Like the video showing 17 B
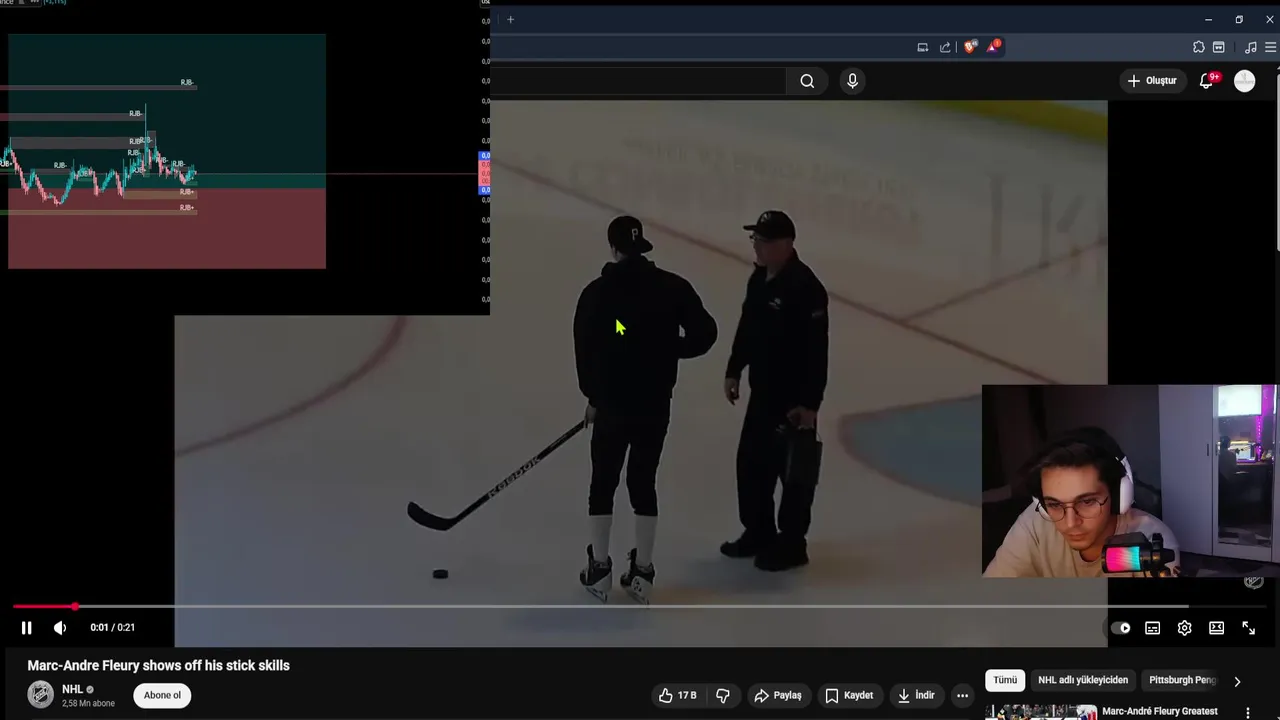1280x720 pixels. pyautogui.click(x=677, y=695)
